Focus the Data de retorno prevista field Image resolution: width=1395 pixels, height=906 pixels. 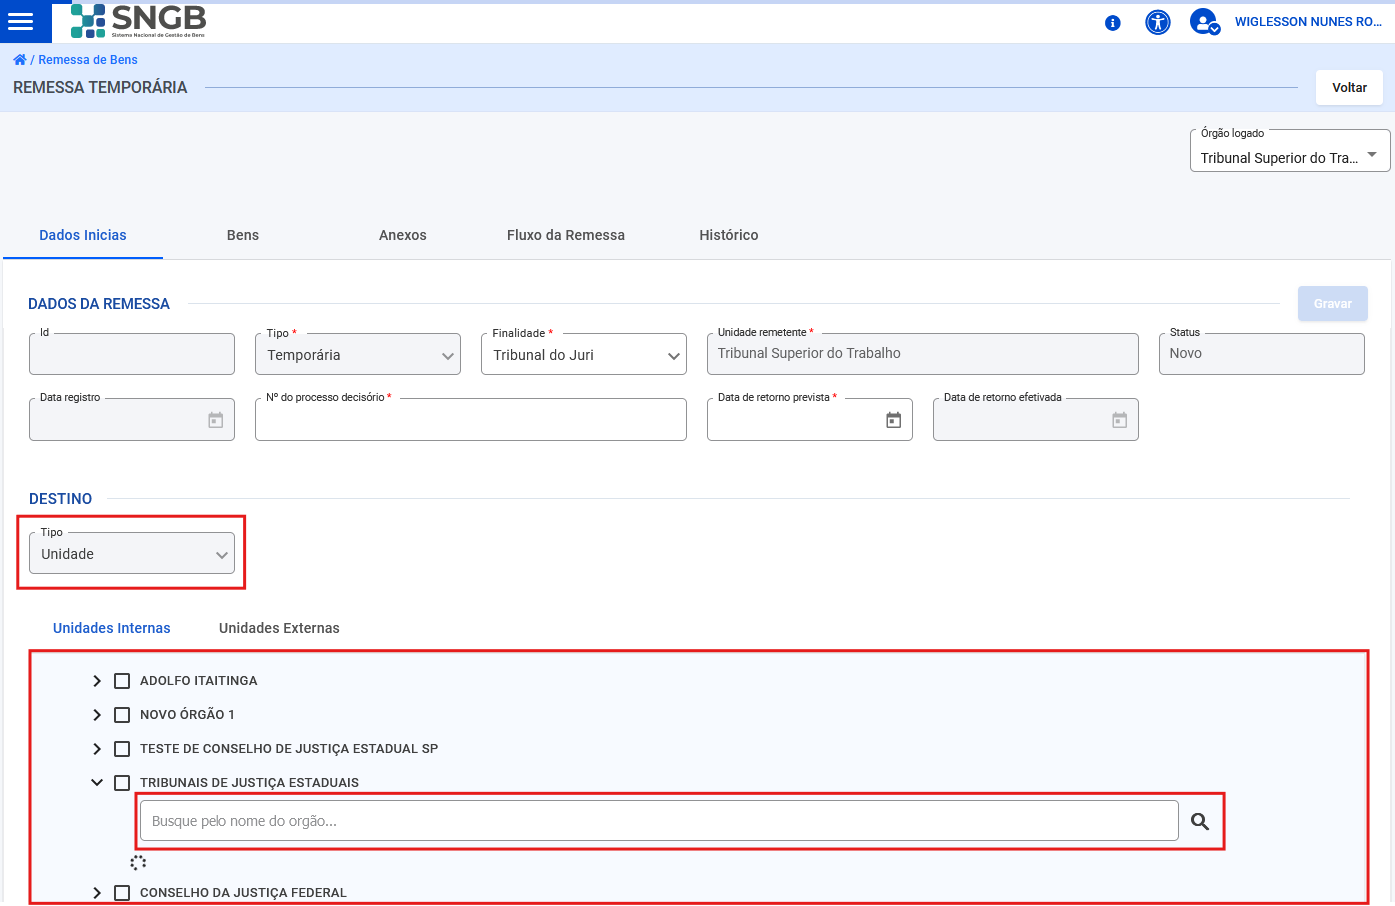(810, 419)
